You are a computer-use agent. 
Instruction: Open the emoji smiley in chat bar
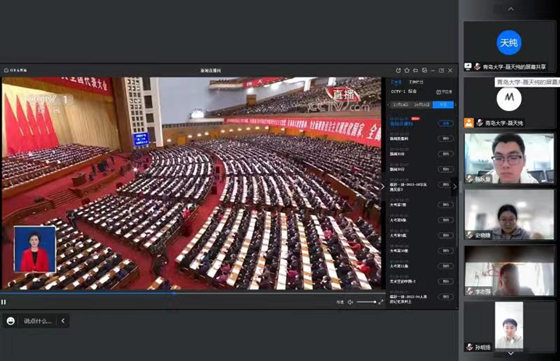point(11,321)
